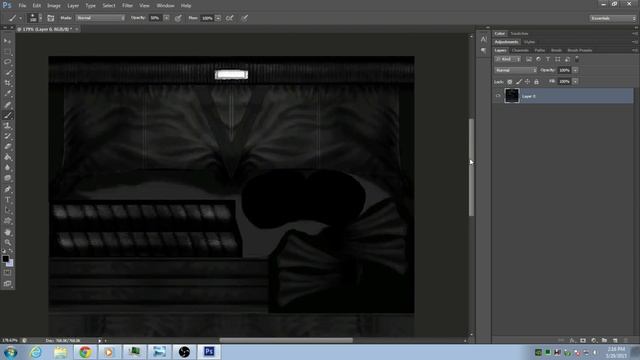Select the Magic Wand tool
The height and width of the screenshot is (360, 640).
coord(7,73)
